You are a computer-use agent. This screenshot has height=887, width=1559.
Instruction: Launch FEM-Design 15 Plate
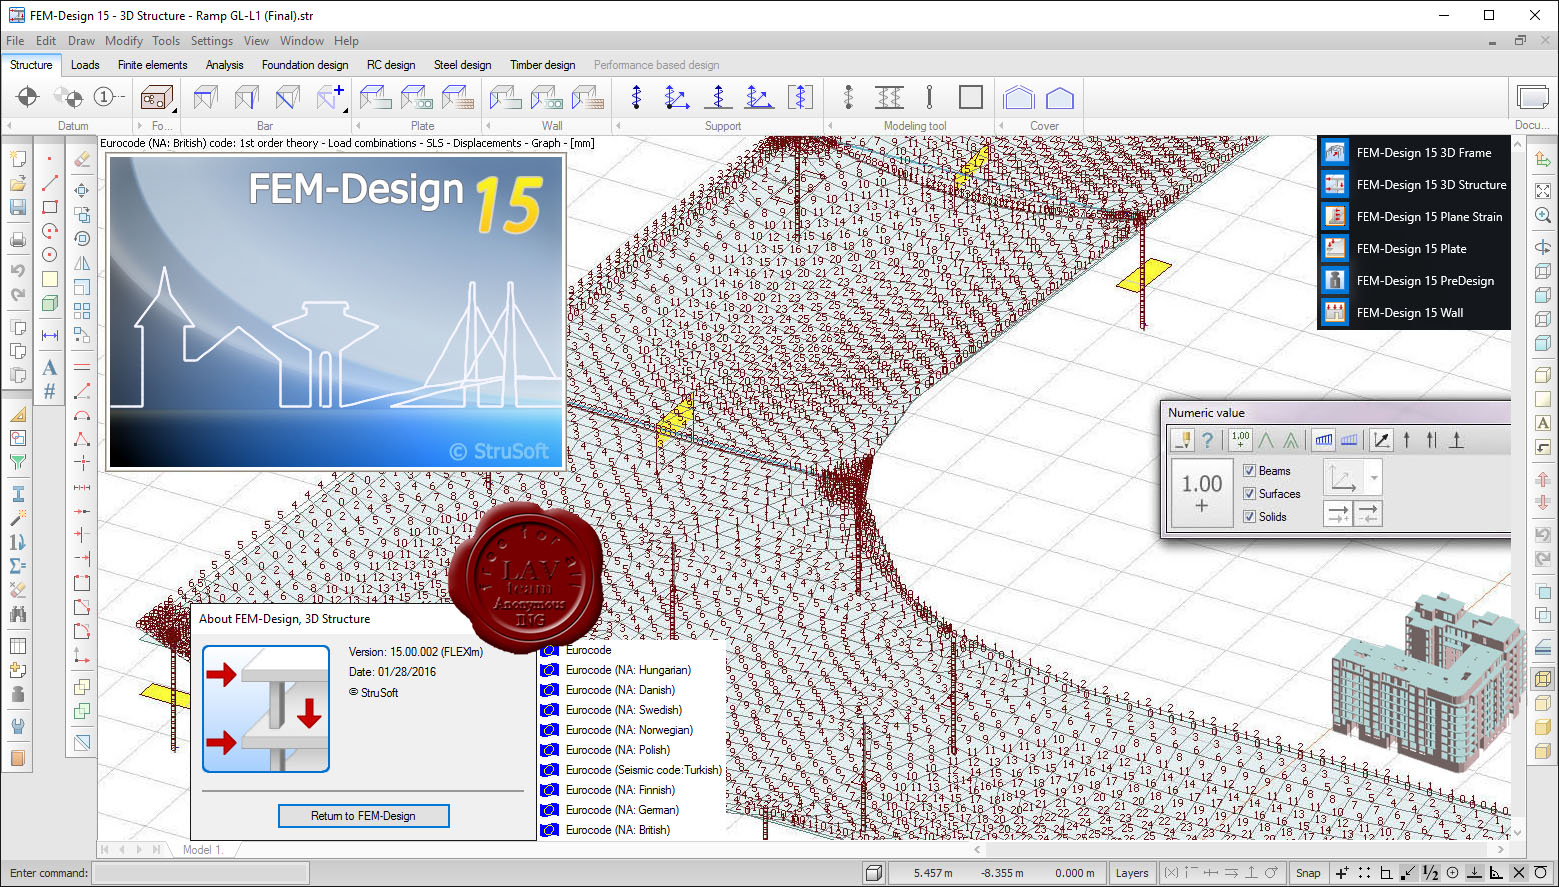1413,248
